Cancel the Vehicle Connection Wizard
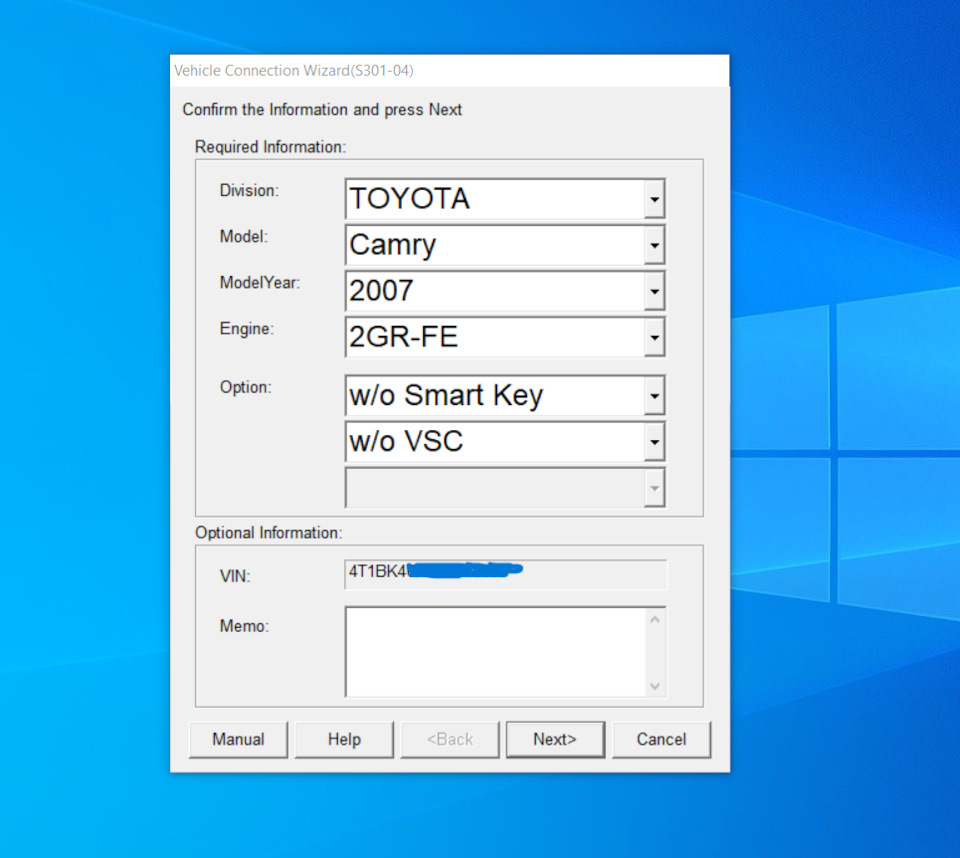This screenshot has height=858, width=960. tap(661, 739)
